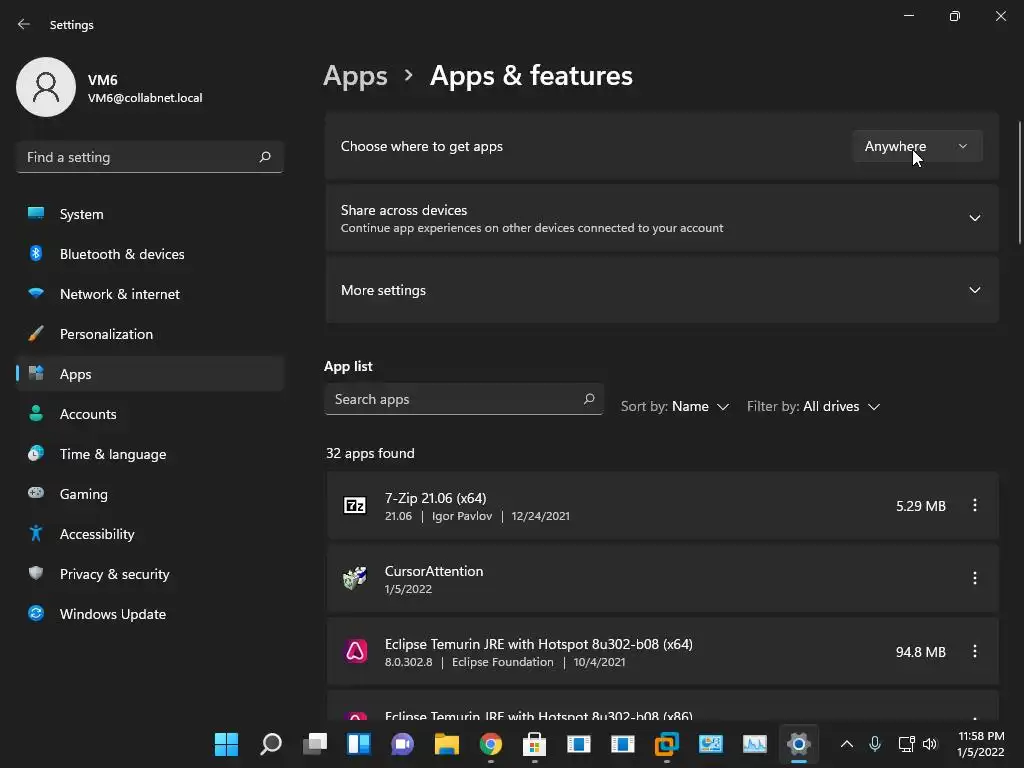Go back with the Settings back arrow
This screenshot has height=768, width=1024.
(x=24, y=24)
